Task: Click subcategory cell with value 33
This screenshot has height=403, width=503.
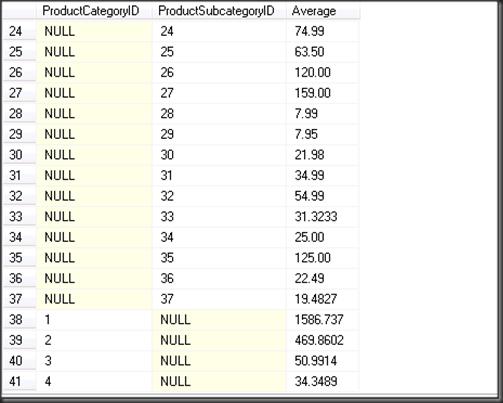Action: 219,217
